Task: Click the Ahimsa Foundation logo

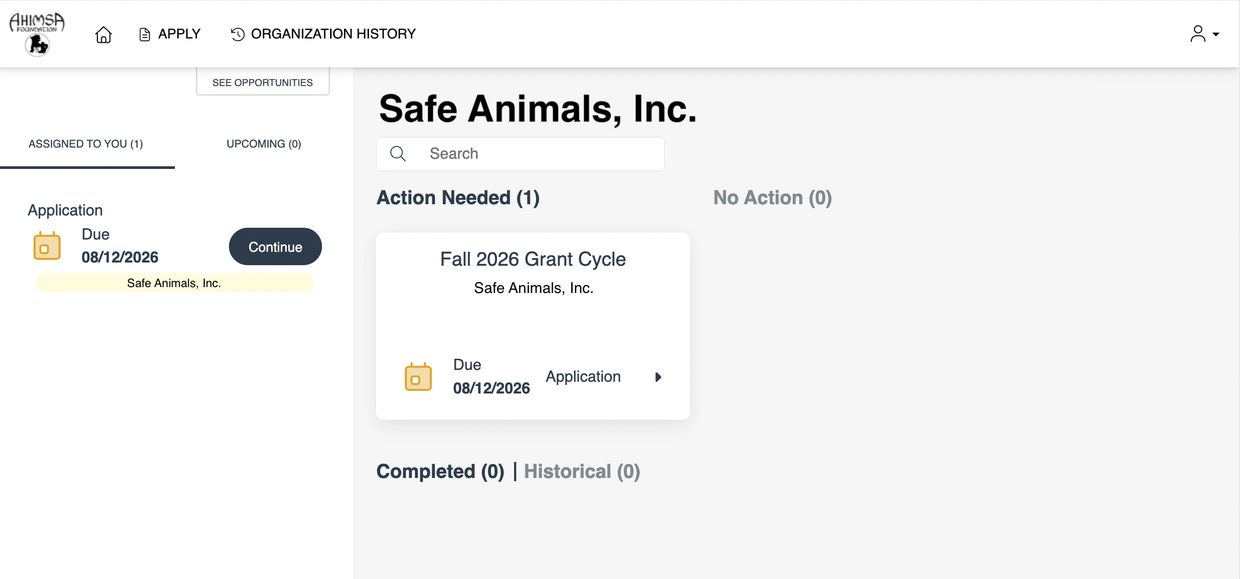Action: point(37,34)
